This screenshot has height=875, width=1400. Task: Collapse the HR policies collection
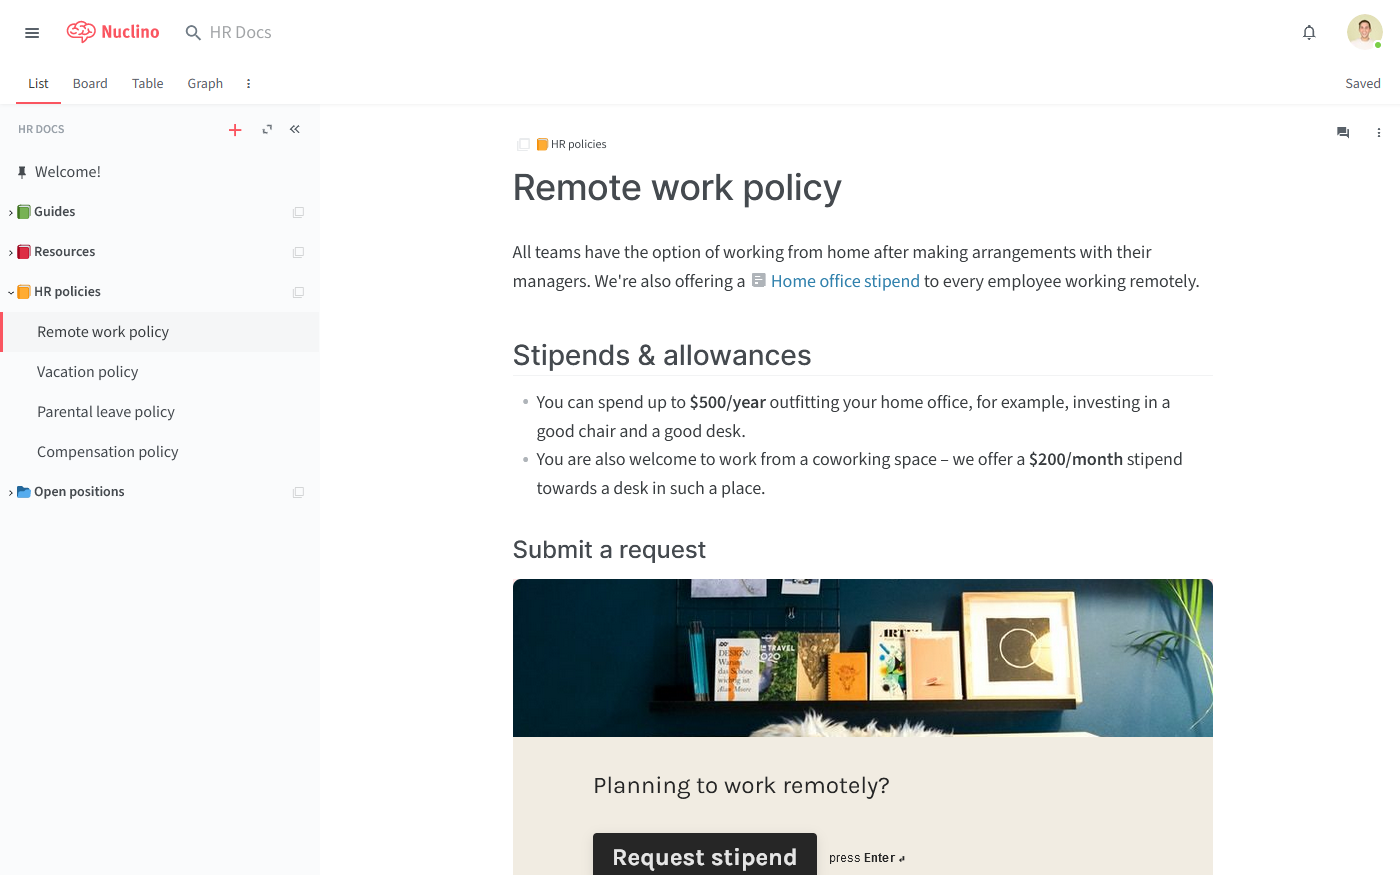point(11,292)
